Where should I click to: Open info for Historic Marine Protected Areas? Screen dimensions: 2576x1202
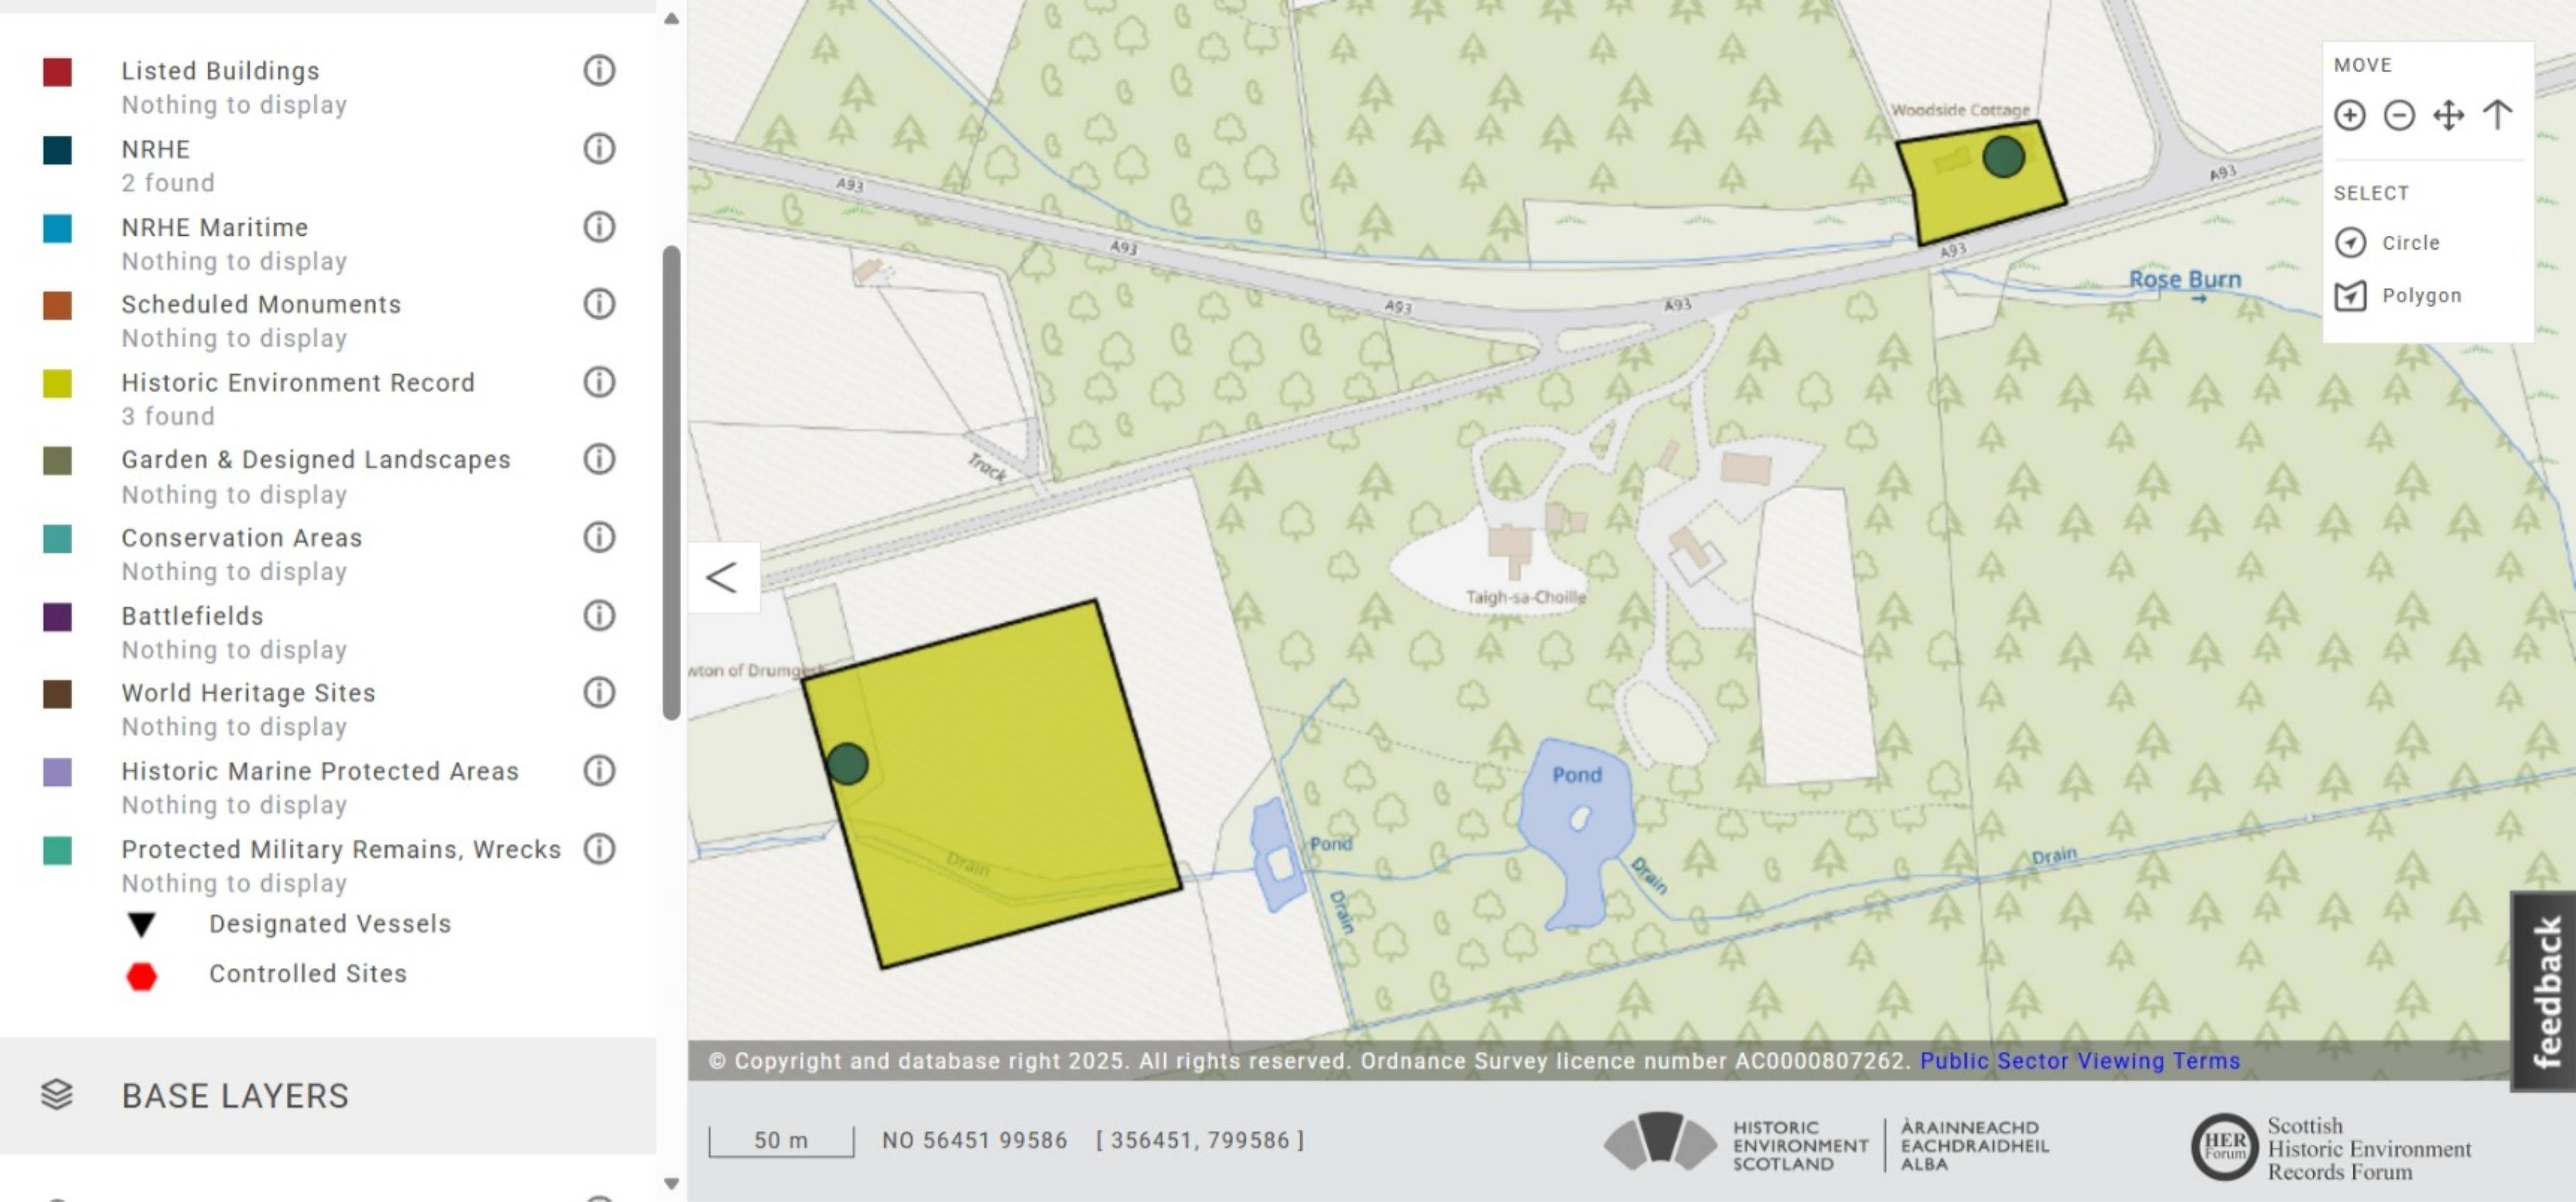coord(599,770)
